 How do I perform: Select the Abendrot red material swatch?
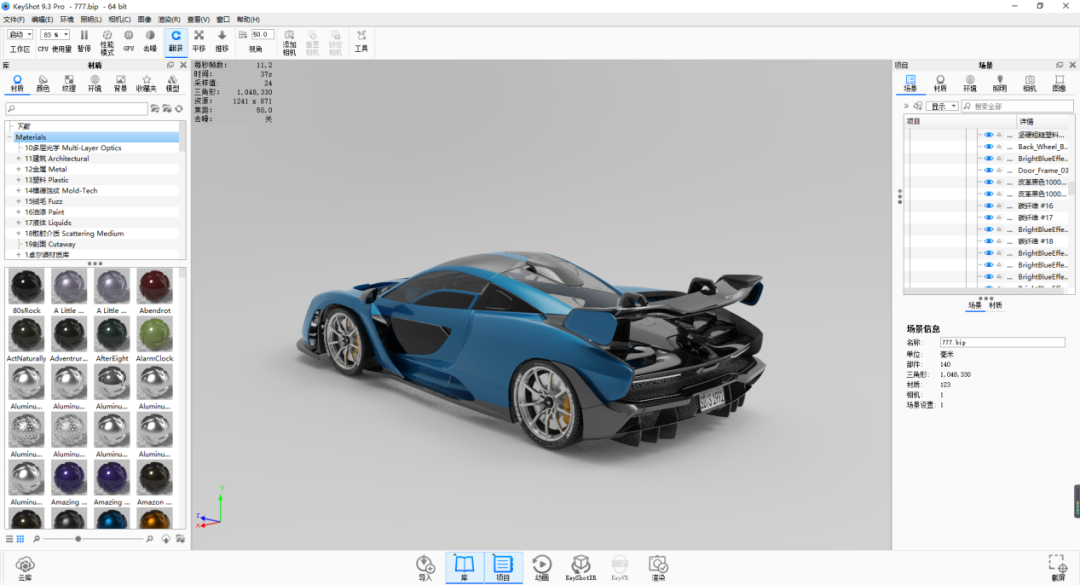[154, 291]
